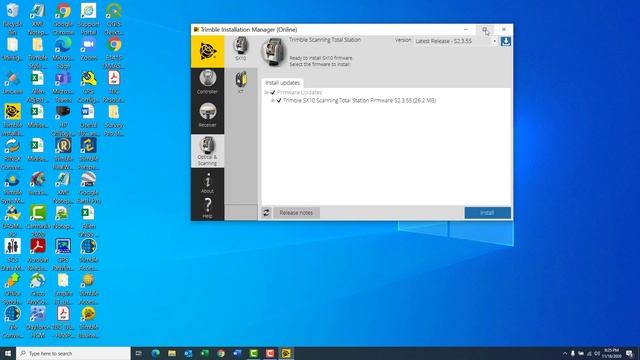
Task: Click the Trimble SX10 Scanning Total Station Firmware text
Action: pos(359,100)
